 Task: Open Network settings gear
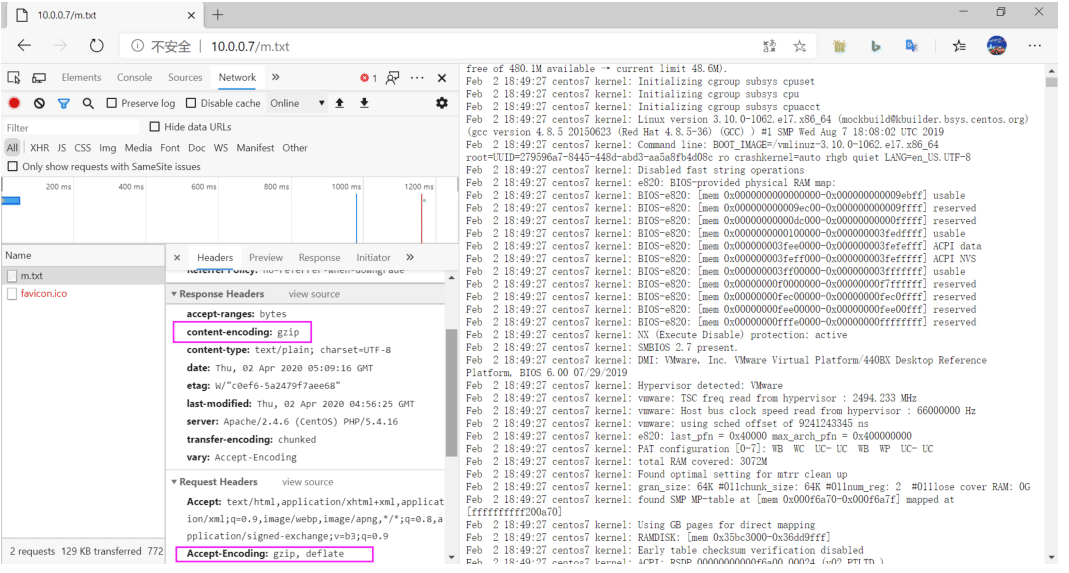(442, 103)
